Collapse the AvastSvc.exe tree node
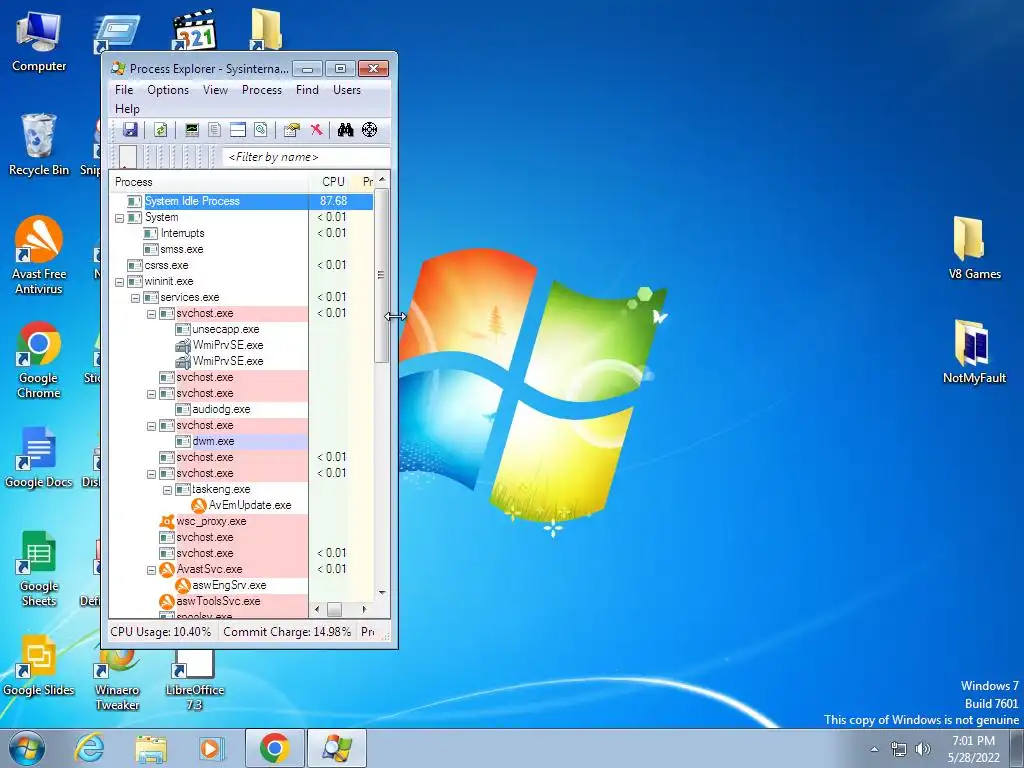The image size is (1024, 768). (152, 570)
